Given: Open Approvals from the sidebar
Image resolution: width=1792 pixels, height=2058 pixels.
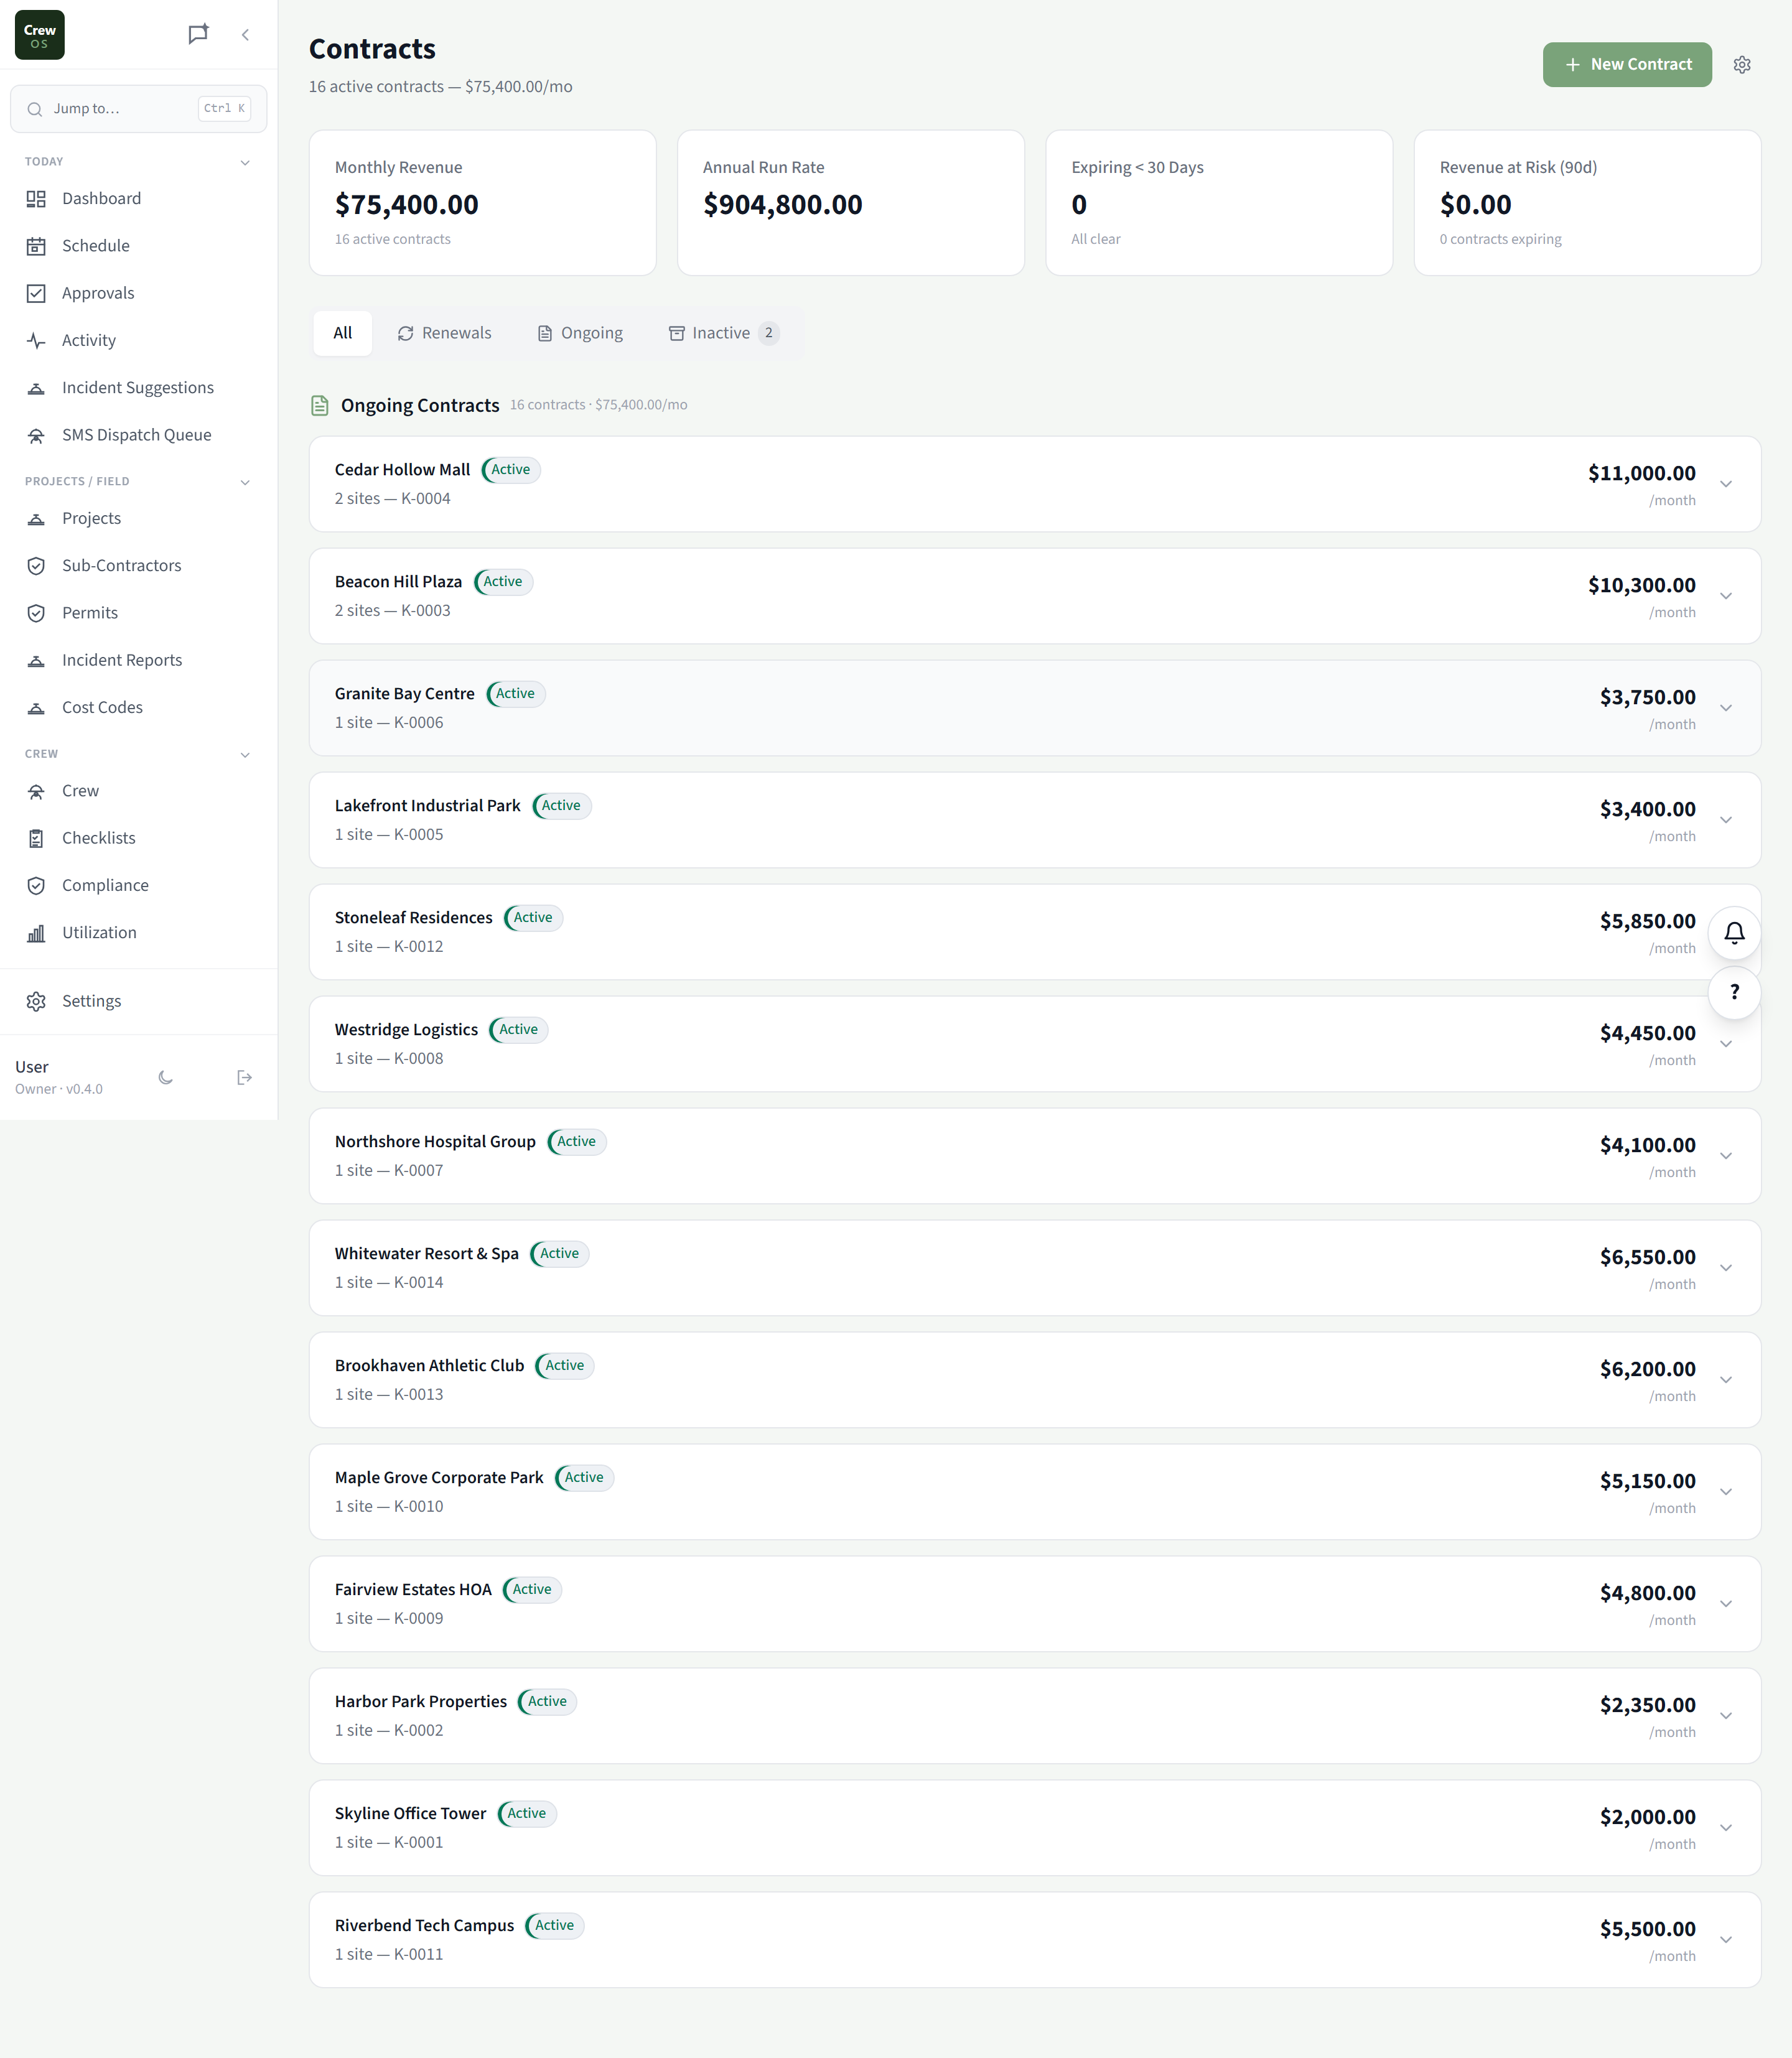Looking at the screenshot, I should [x=138, y=293].
